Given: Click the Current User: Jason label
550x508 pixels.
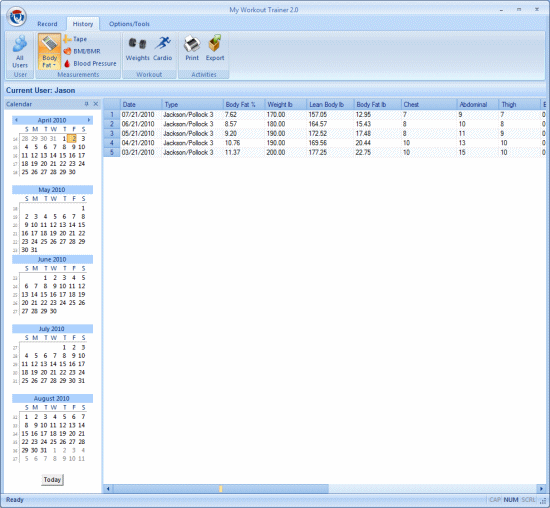Looking at the screenshot, I should (x=41, y=91).
